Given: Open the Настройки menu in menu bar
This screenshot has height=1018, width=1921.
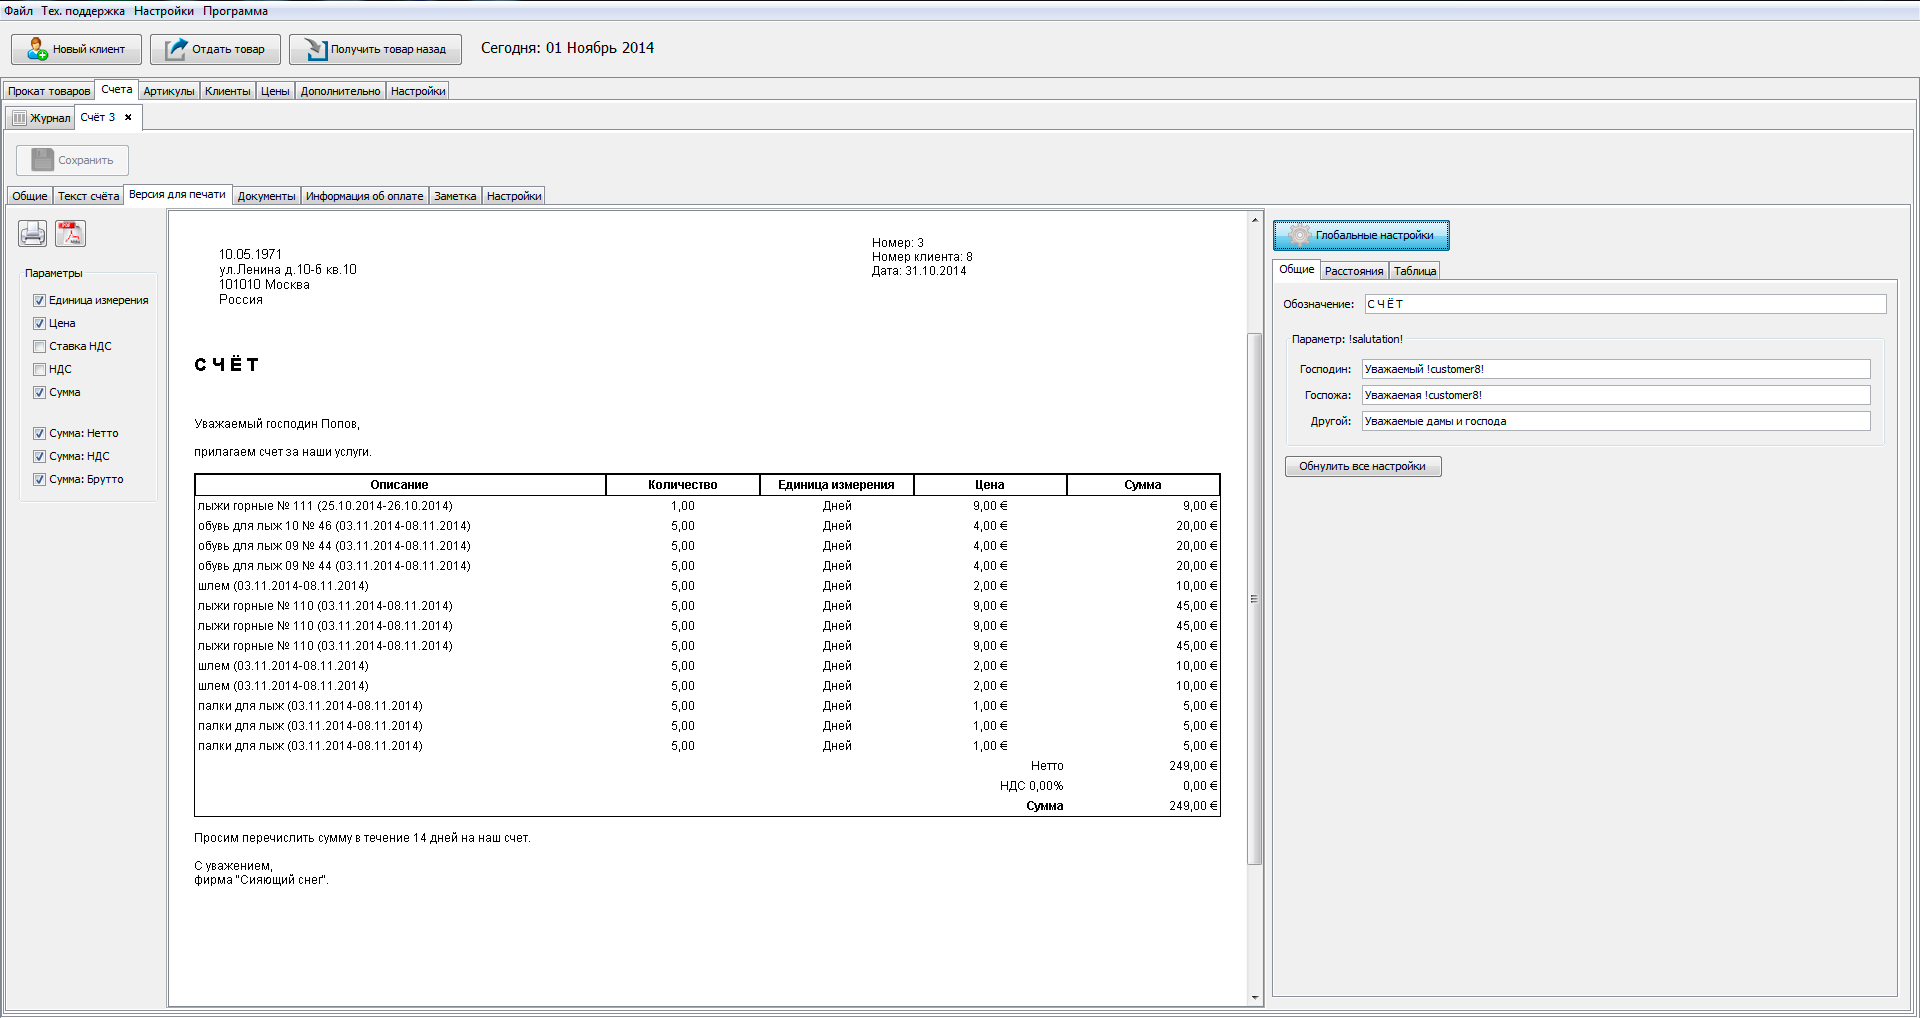Looking at the screenshot, I should (164, 11).
